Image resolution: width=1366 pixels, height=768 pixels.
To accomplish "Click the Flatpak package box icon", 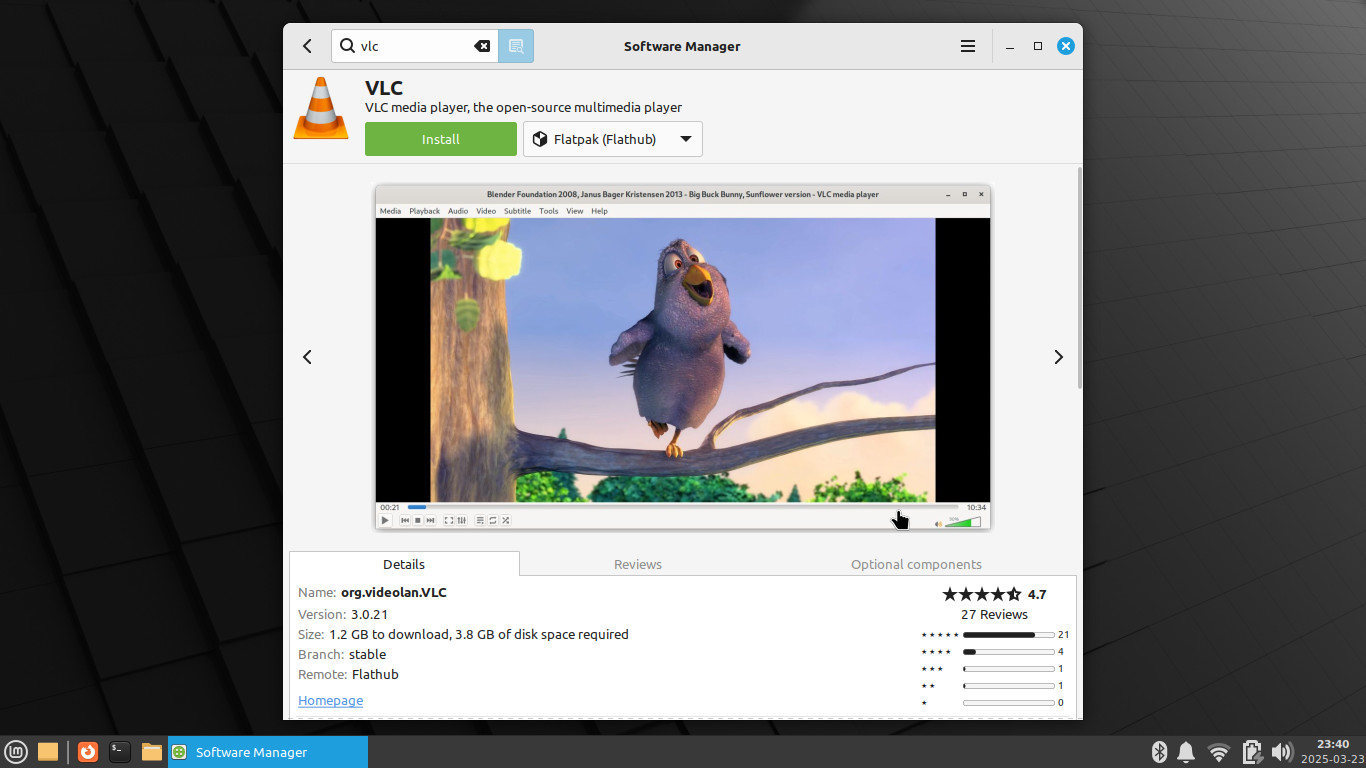I will click(x=540, y=139).
